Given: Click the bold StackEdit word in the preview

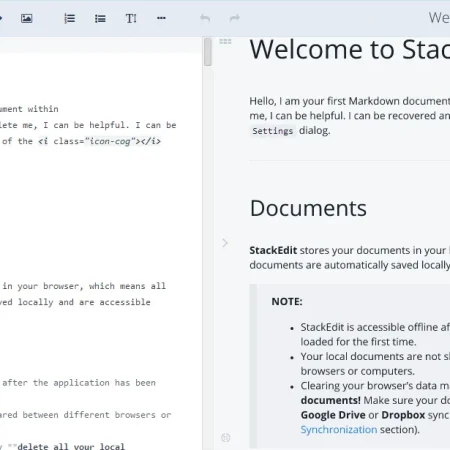Looking at the screenshot, I should pos(273,250).
